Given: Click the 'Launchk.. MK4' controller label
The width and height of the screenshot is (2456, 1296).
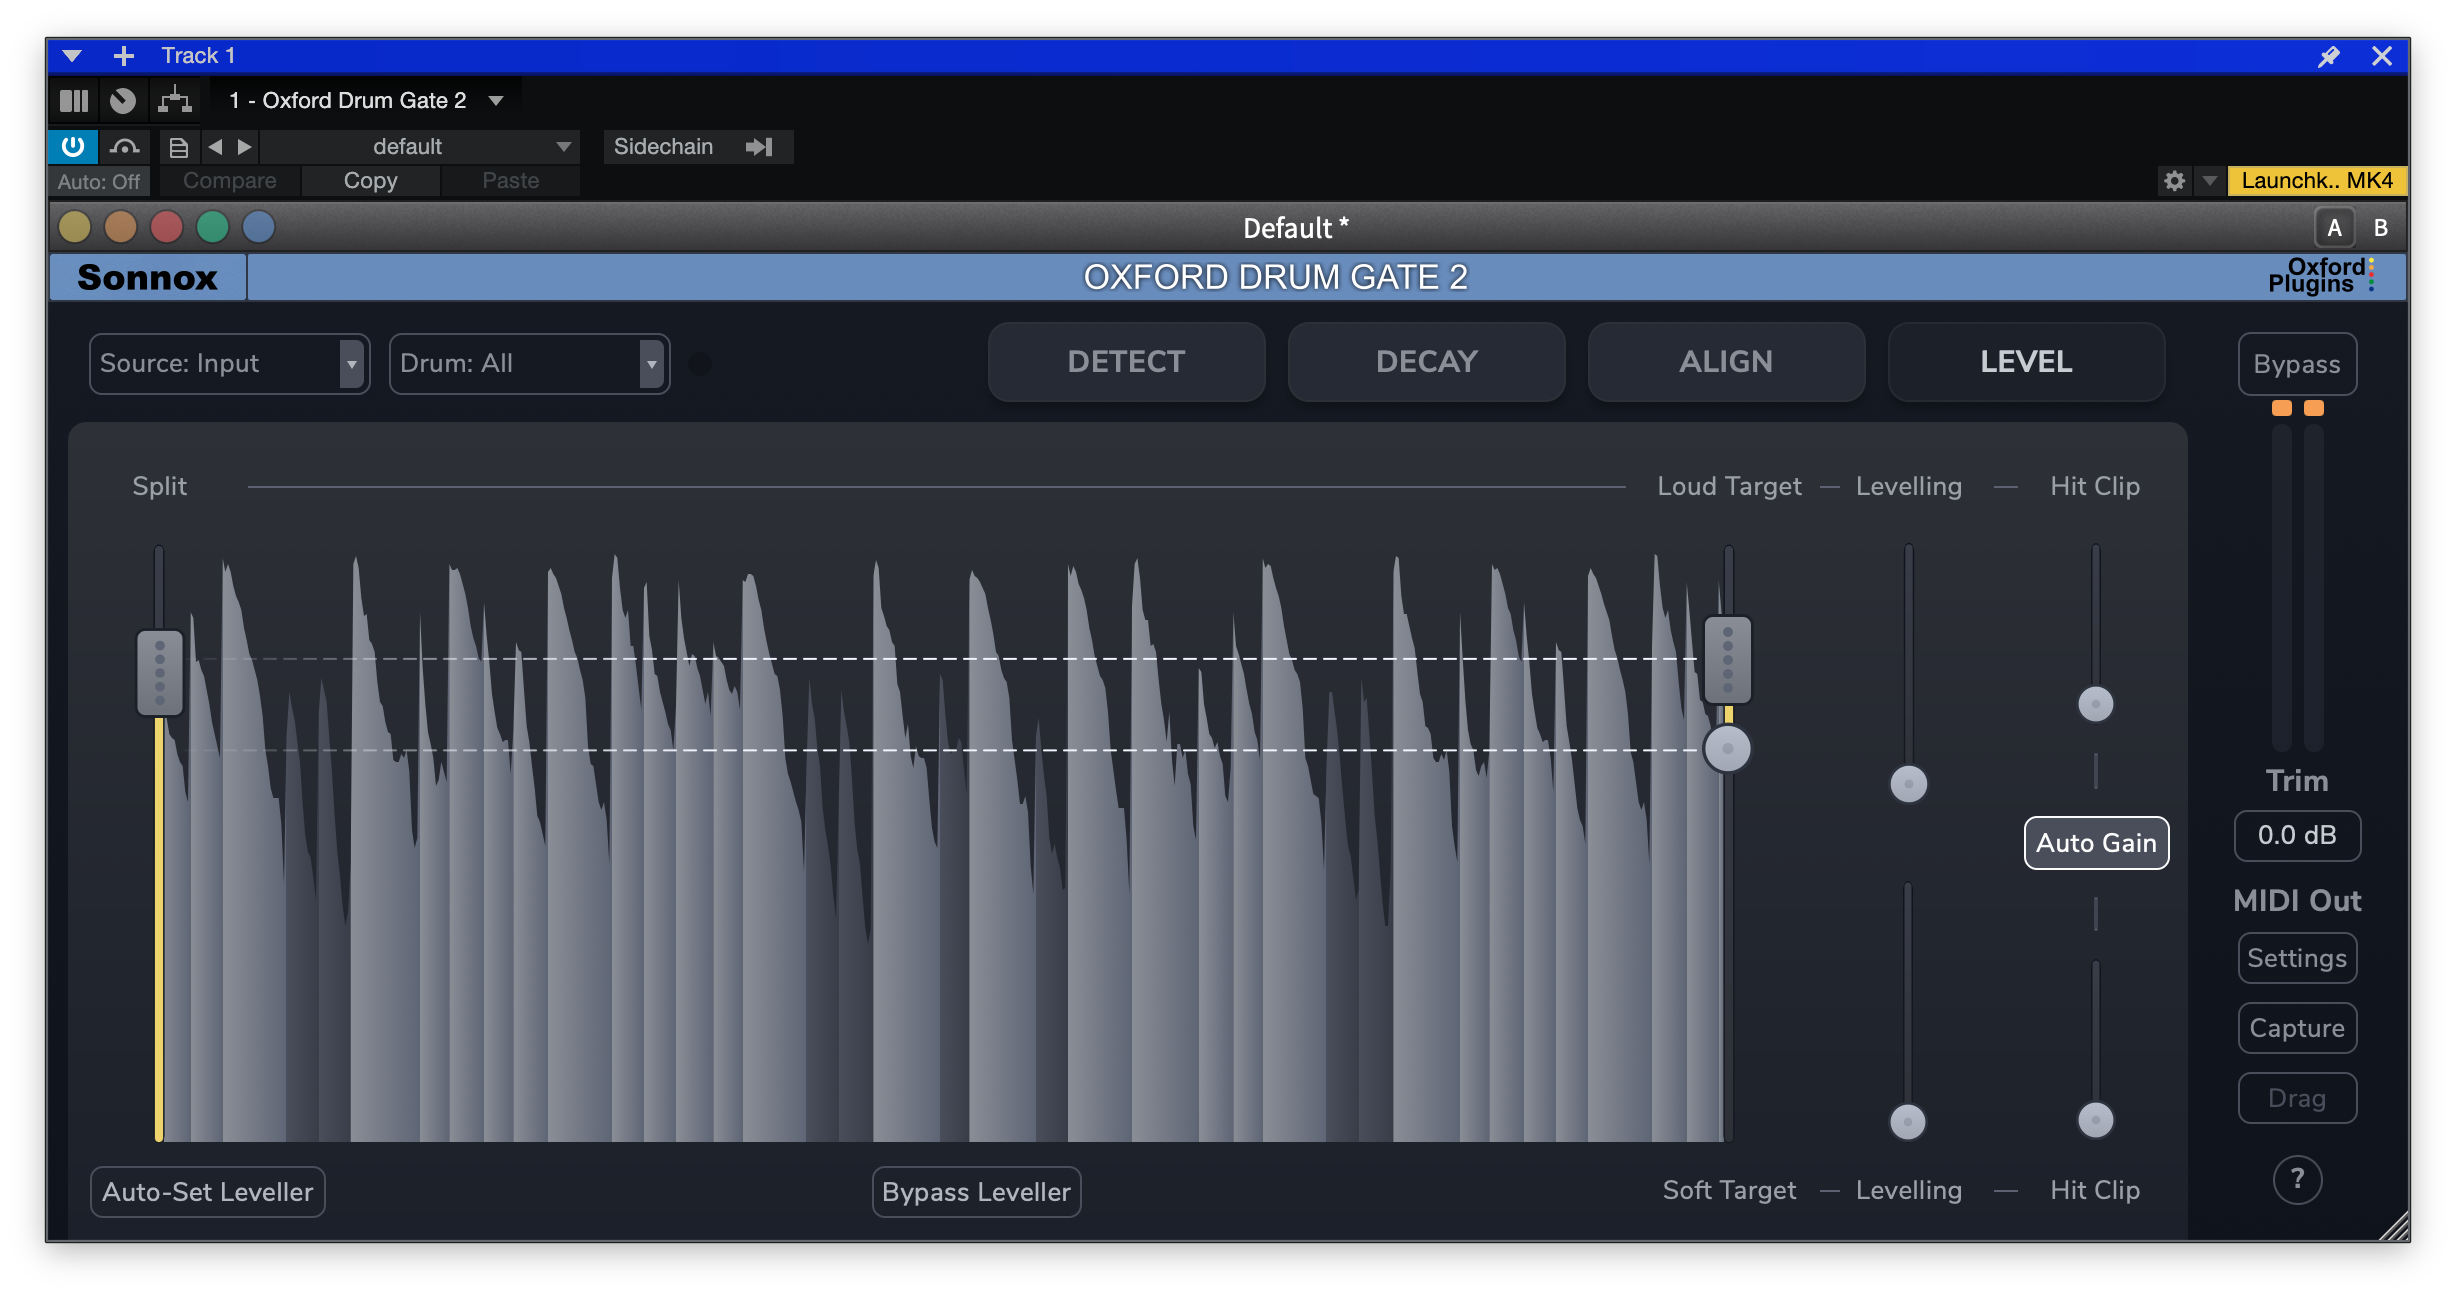Looking at the screenshot, I should click(x=2317, y=181).
